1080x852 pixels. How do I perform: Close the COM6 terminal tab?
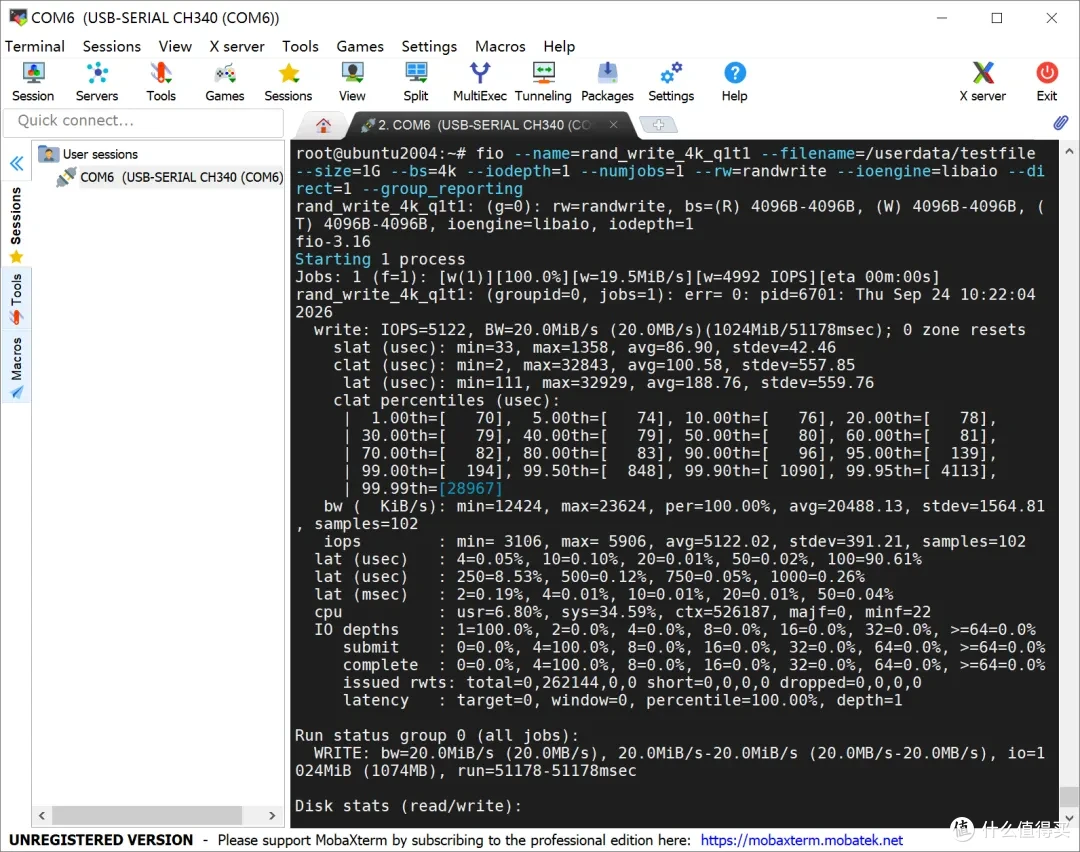point(613,125)
